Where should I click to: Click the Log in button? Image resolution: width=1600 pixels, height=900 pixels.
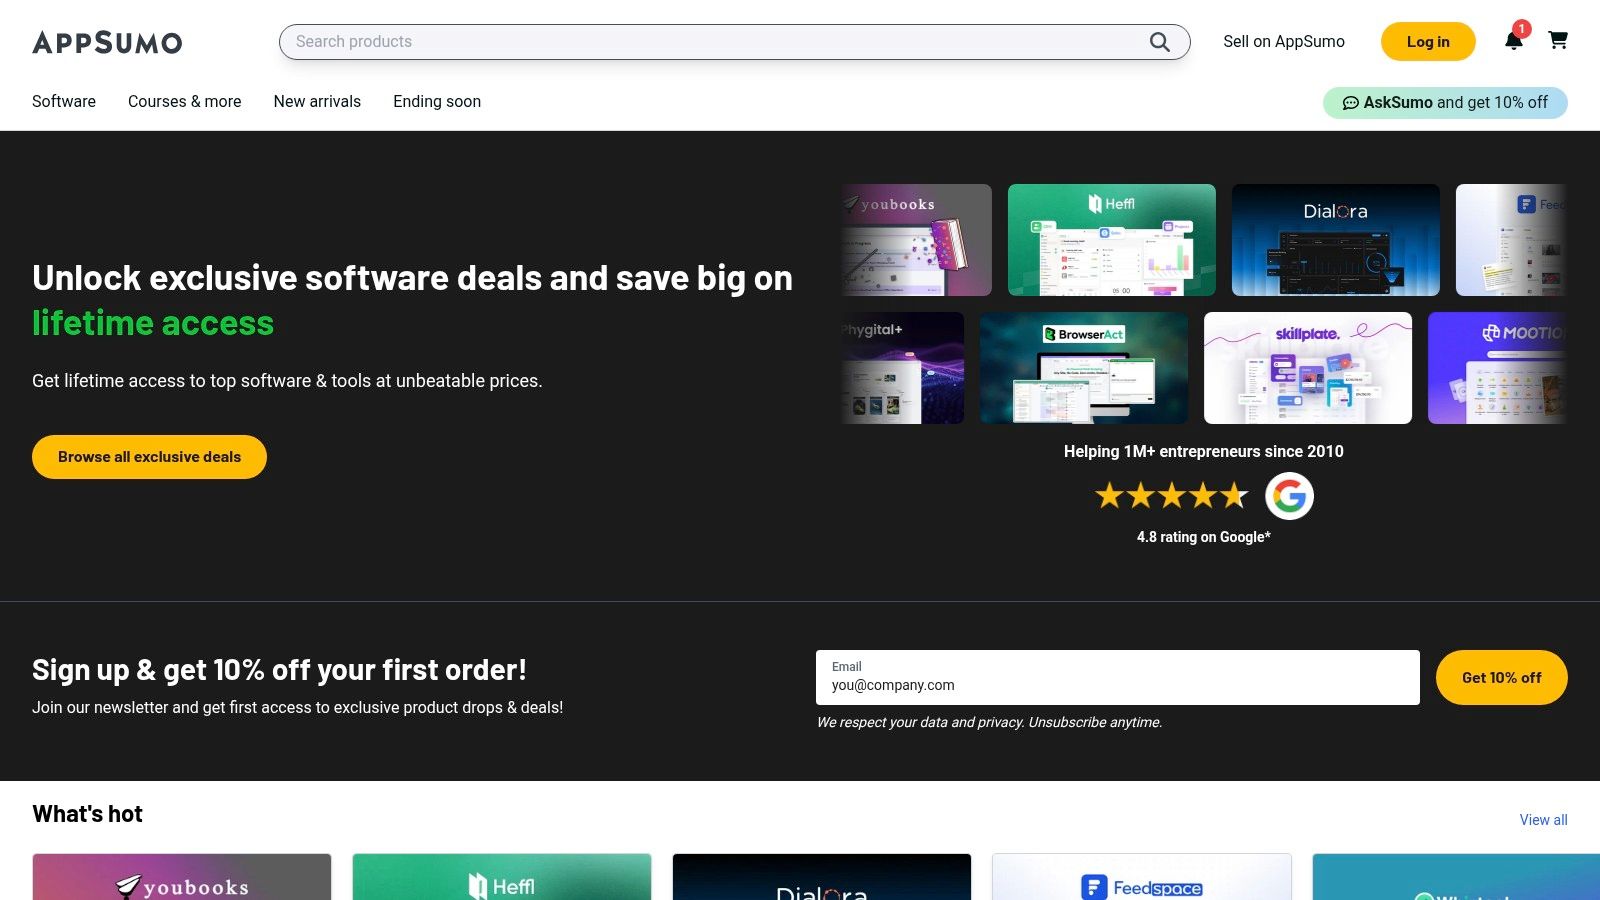[x=1428, y=42]
